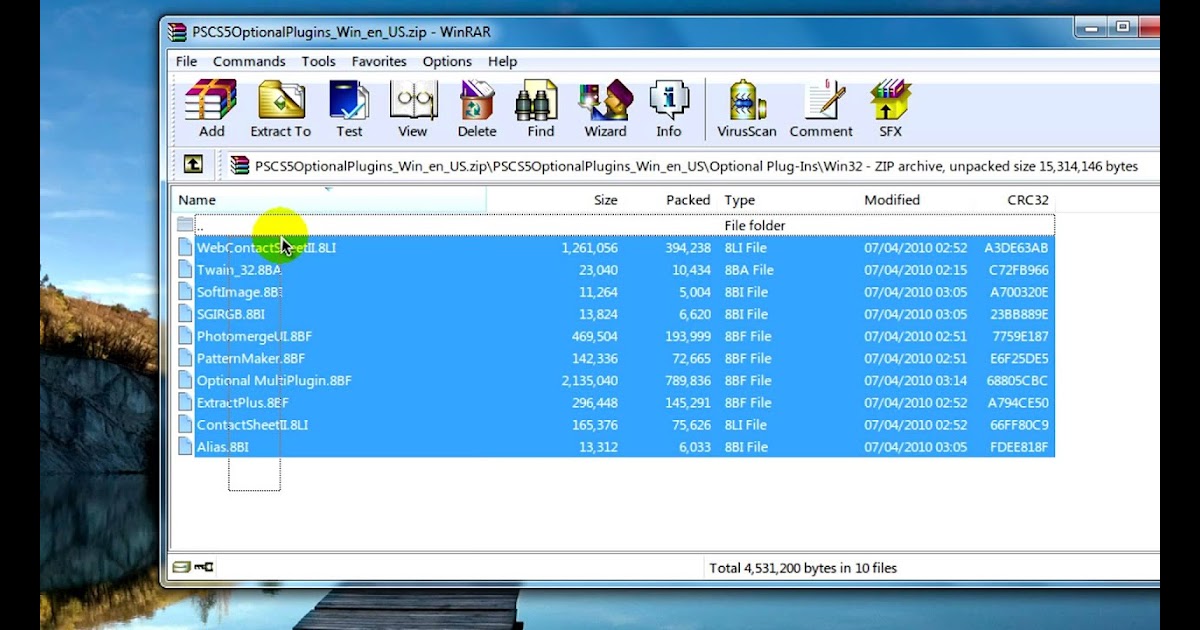Click file icon of SGIRGB.8BI

185,314
